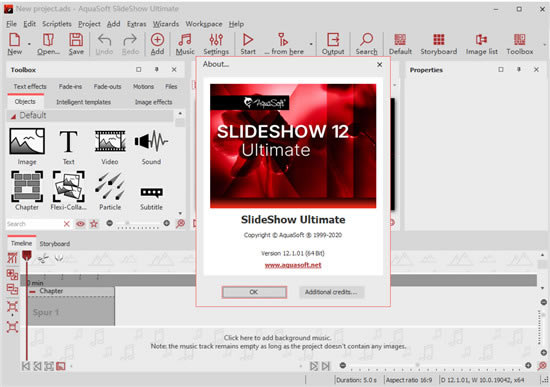Open the Scriptlets menu

[56, 24]
